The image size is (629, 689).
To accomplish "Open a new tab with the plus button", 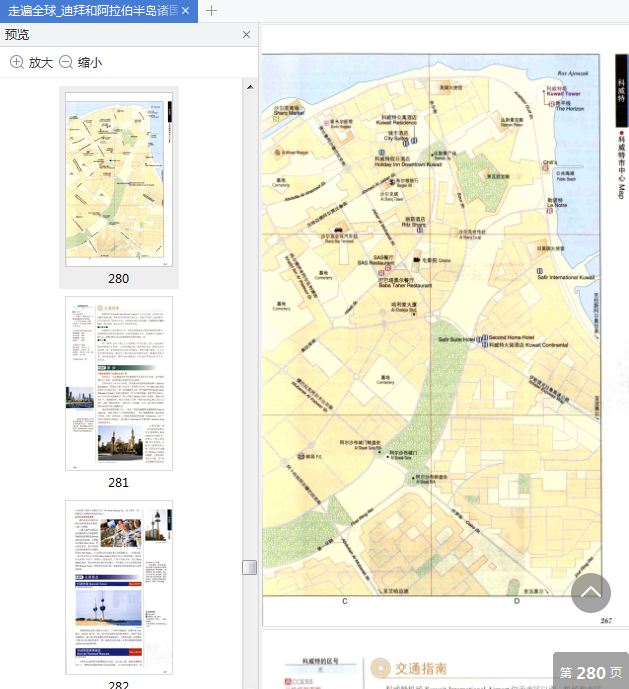I will [x=211, y=10].
